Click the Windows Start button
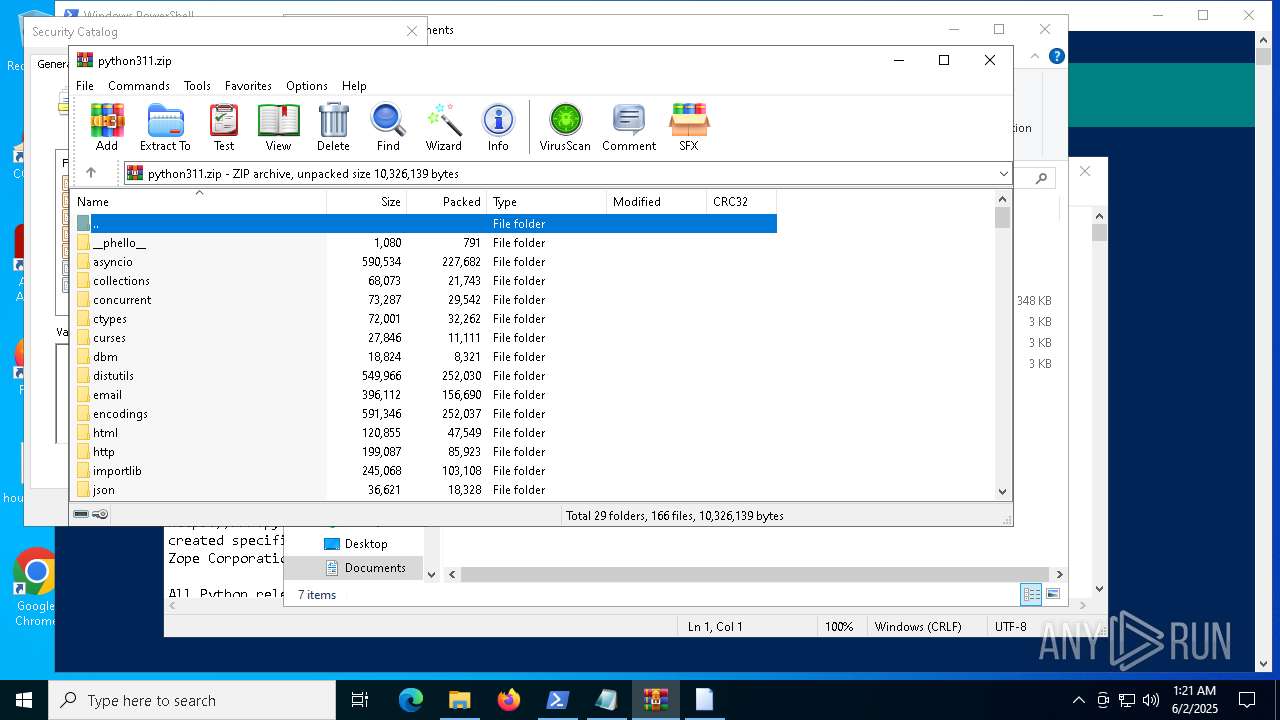 point(24,700)
